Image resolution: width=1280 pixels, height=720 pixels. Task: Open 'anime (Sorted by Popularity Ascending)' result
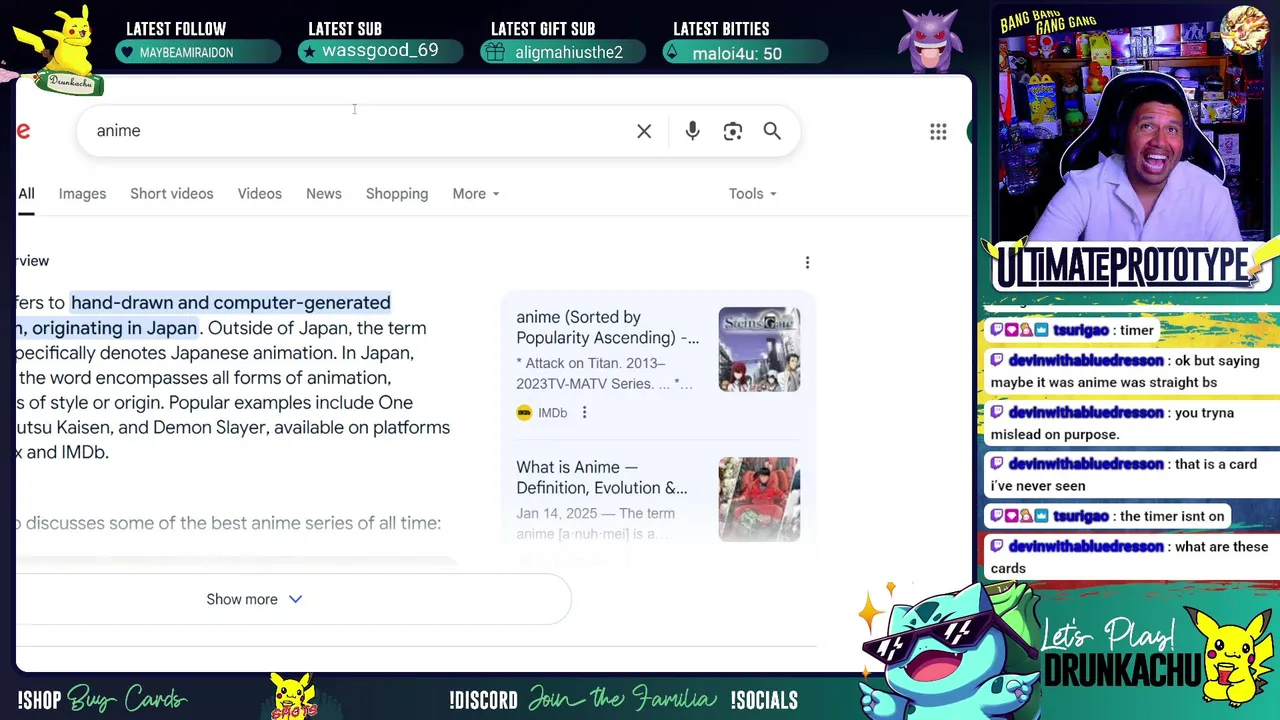point(607,327)
